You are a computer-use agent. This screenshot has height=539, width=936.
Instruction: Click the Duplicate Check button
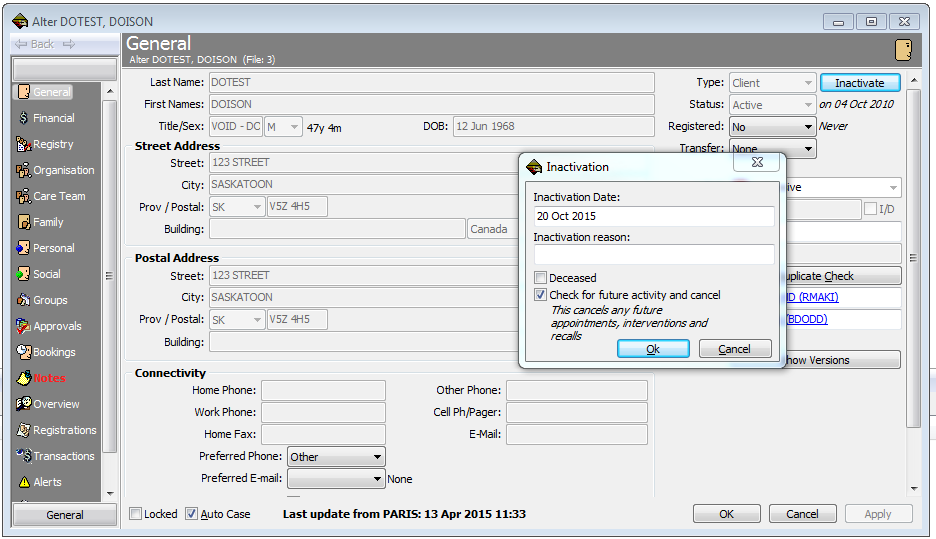coord(843,276)
